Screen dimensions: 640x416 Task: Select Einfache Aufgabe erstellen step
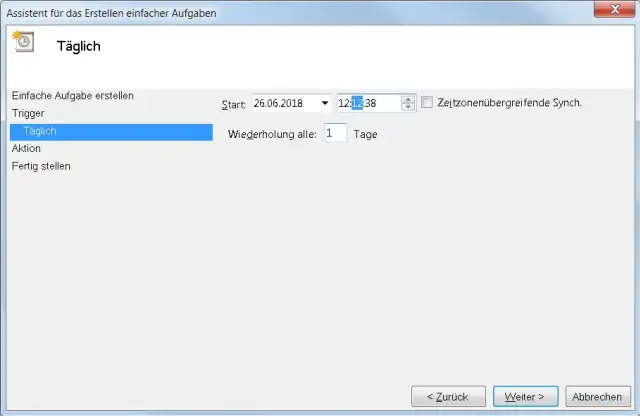tap(73, 96)
